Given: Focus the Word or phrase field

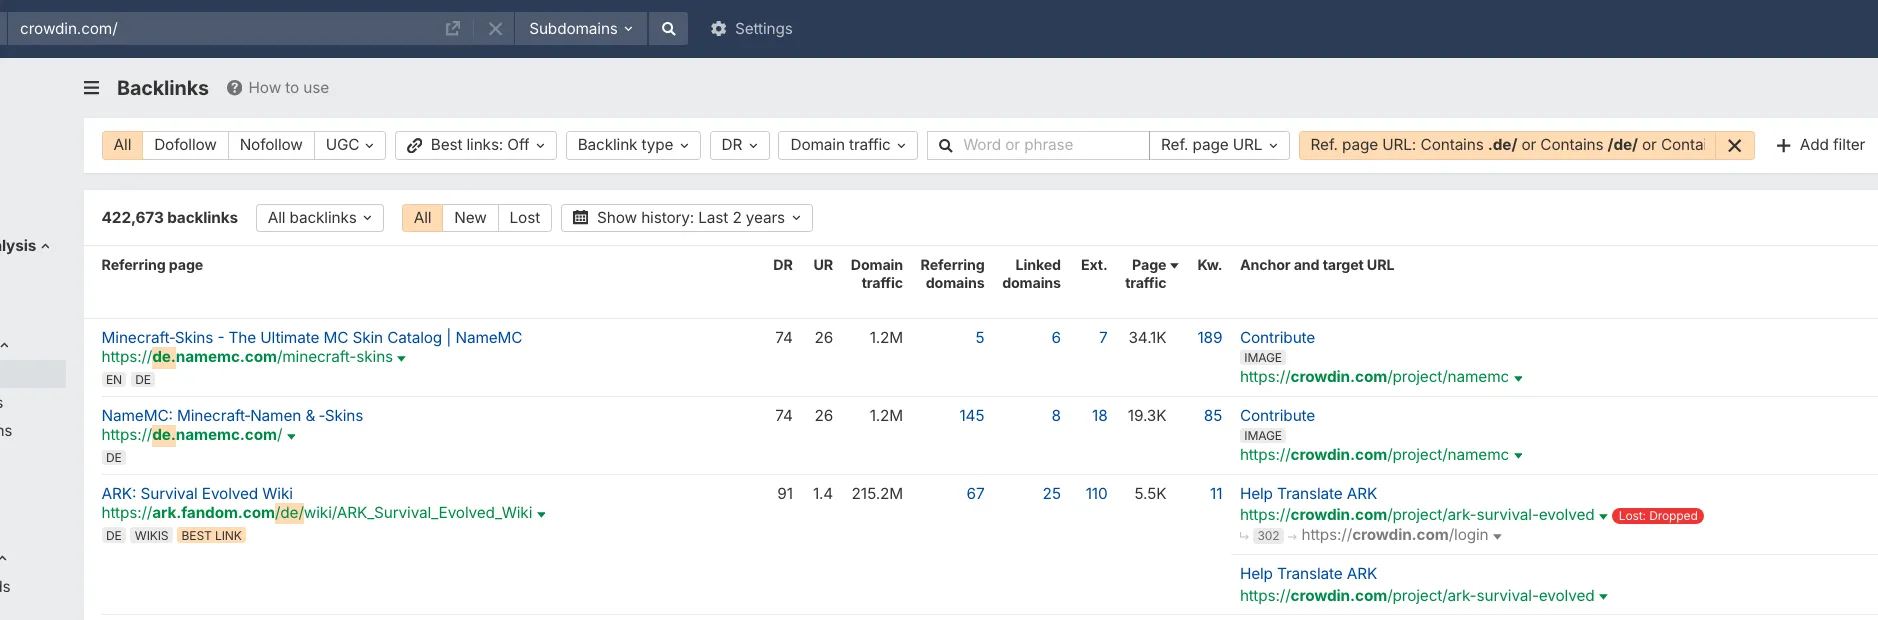Looking at the screenshot, I should (1038, 145).
